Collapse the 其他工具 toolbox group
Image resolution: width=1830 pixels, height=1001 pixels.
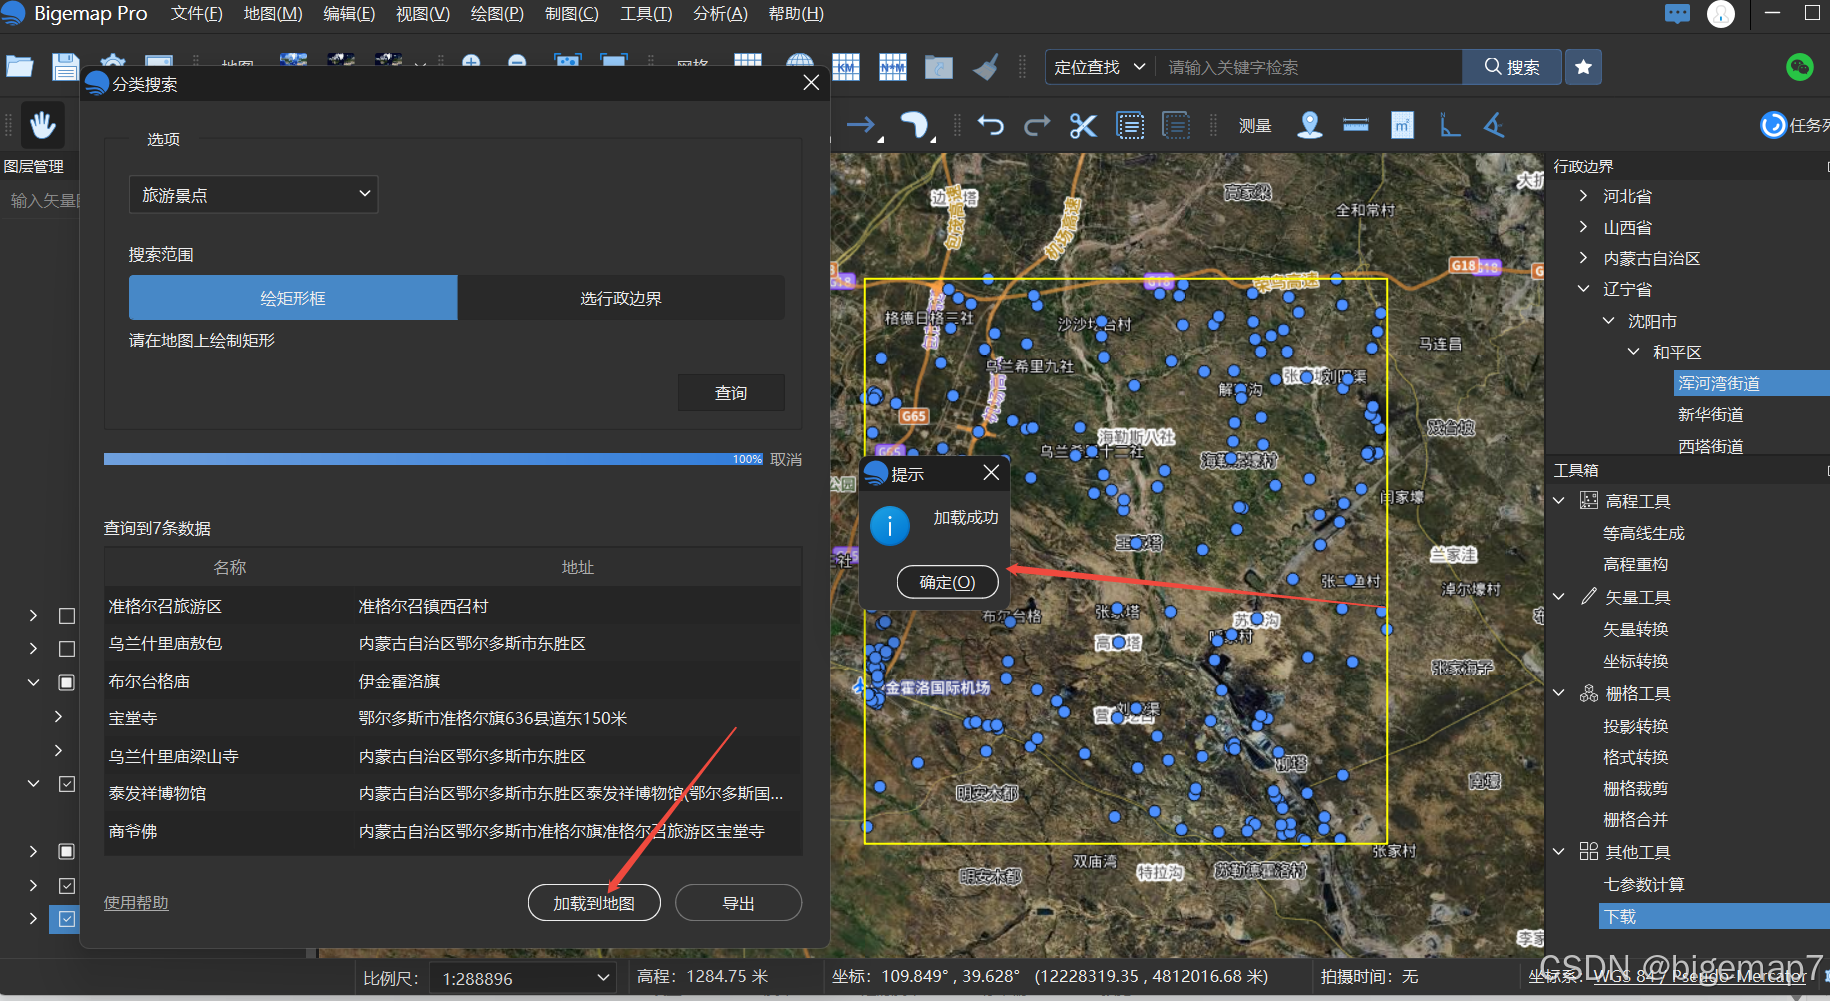(1559, 852)
